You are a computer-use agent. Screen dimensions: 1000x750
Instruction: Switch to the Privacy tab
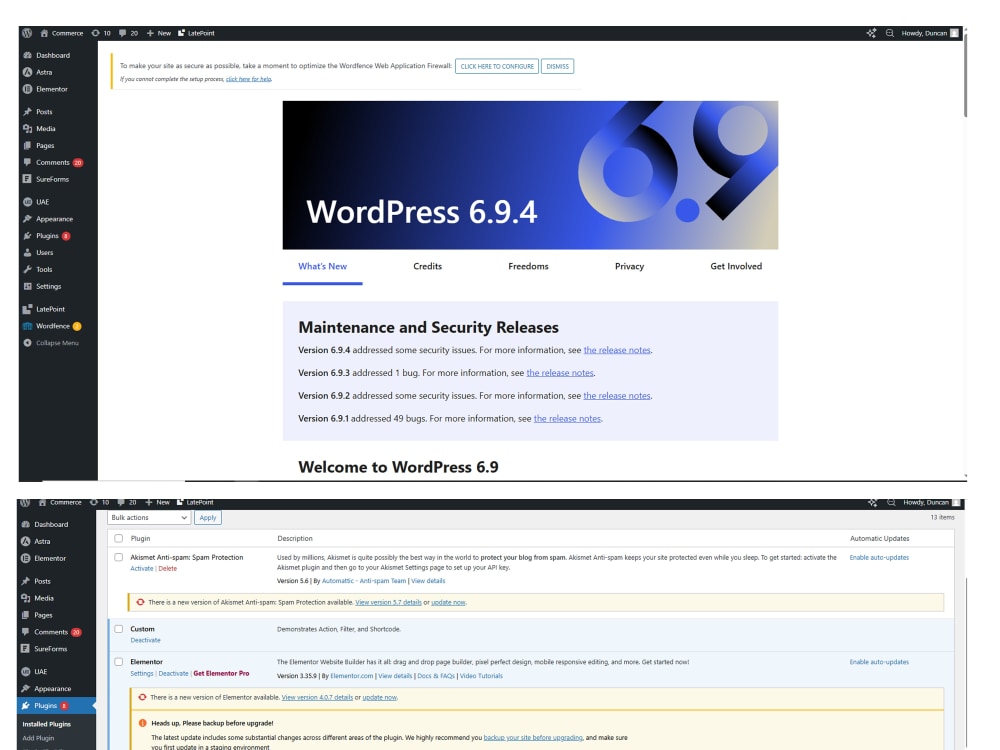629,267
